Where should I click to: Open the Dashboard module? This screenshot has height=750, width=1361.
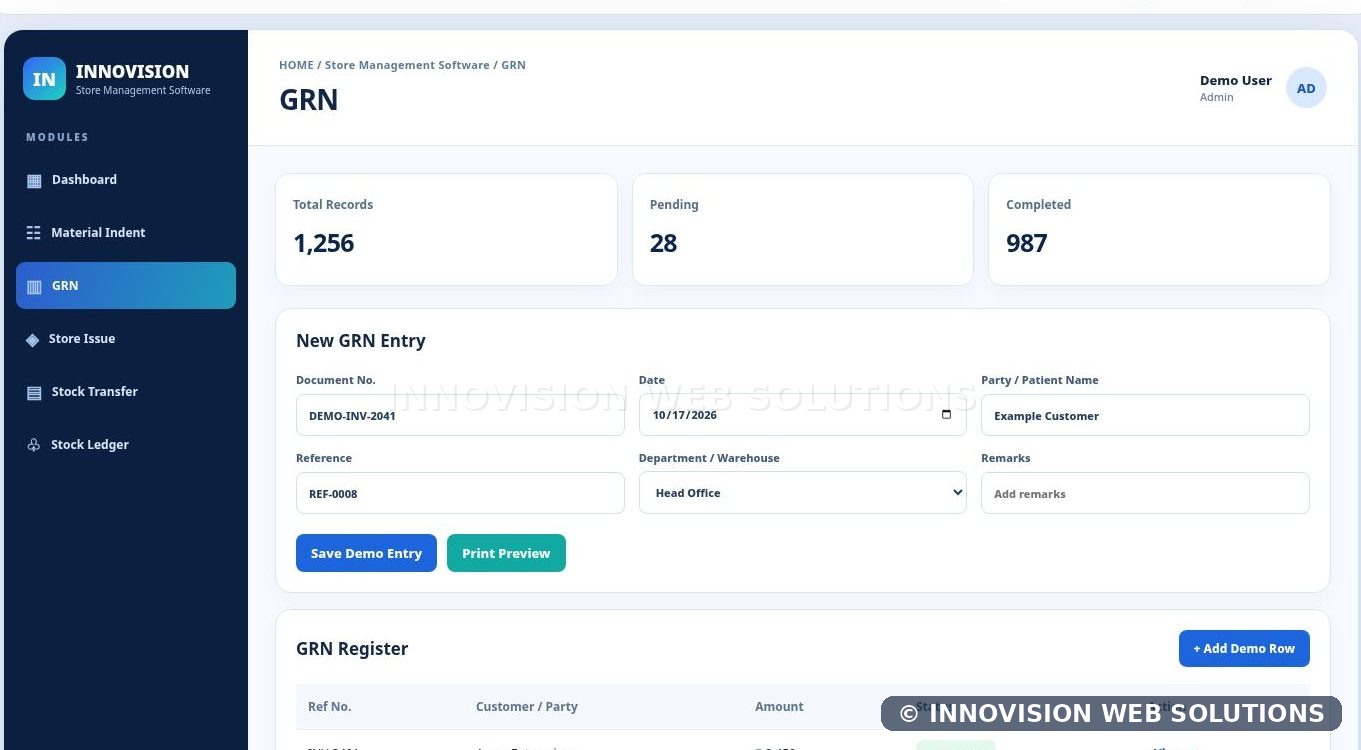click(126, 180)
